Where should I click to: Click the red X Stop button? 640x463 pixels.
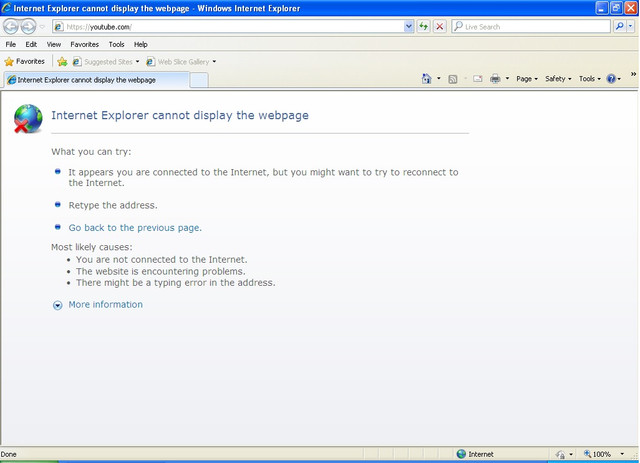tap(440, 27)
